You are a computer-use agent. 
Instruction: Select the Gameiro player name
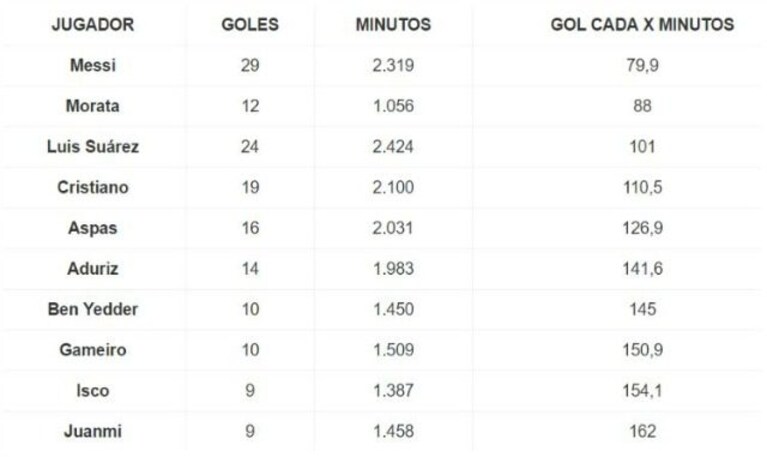point(93,350)
